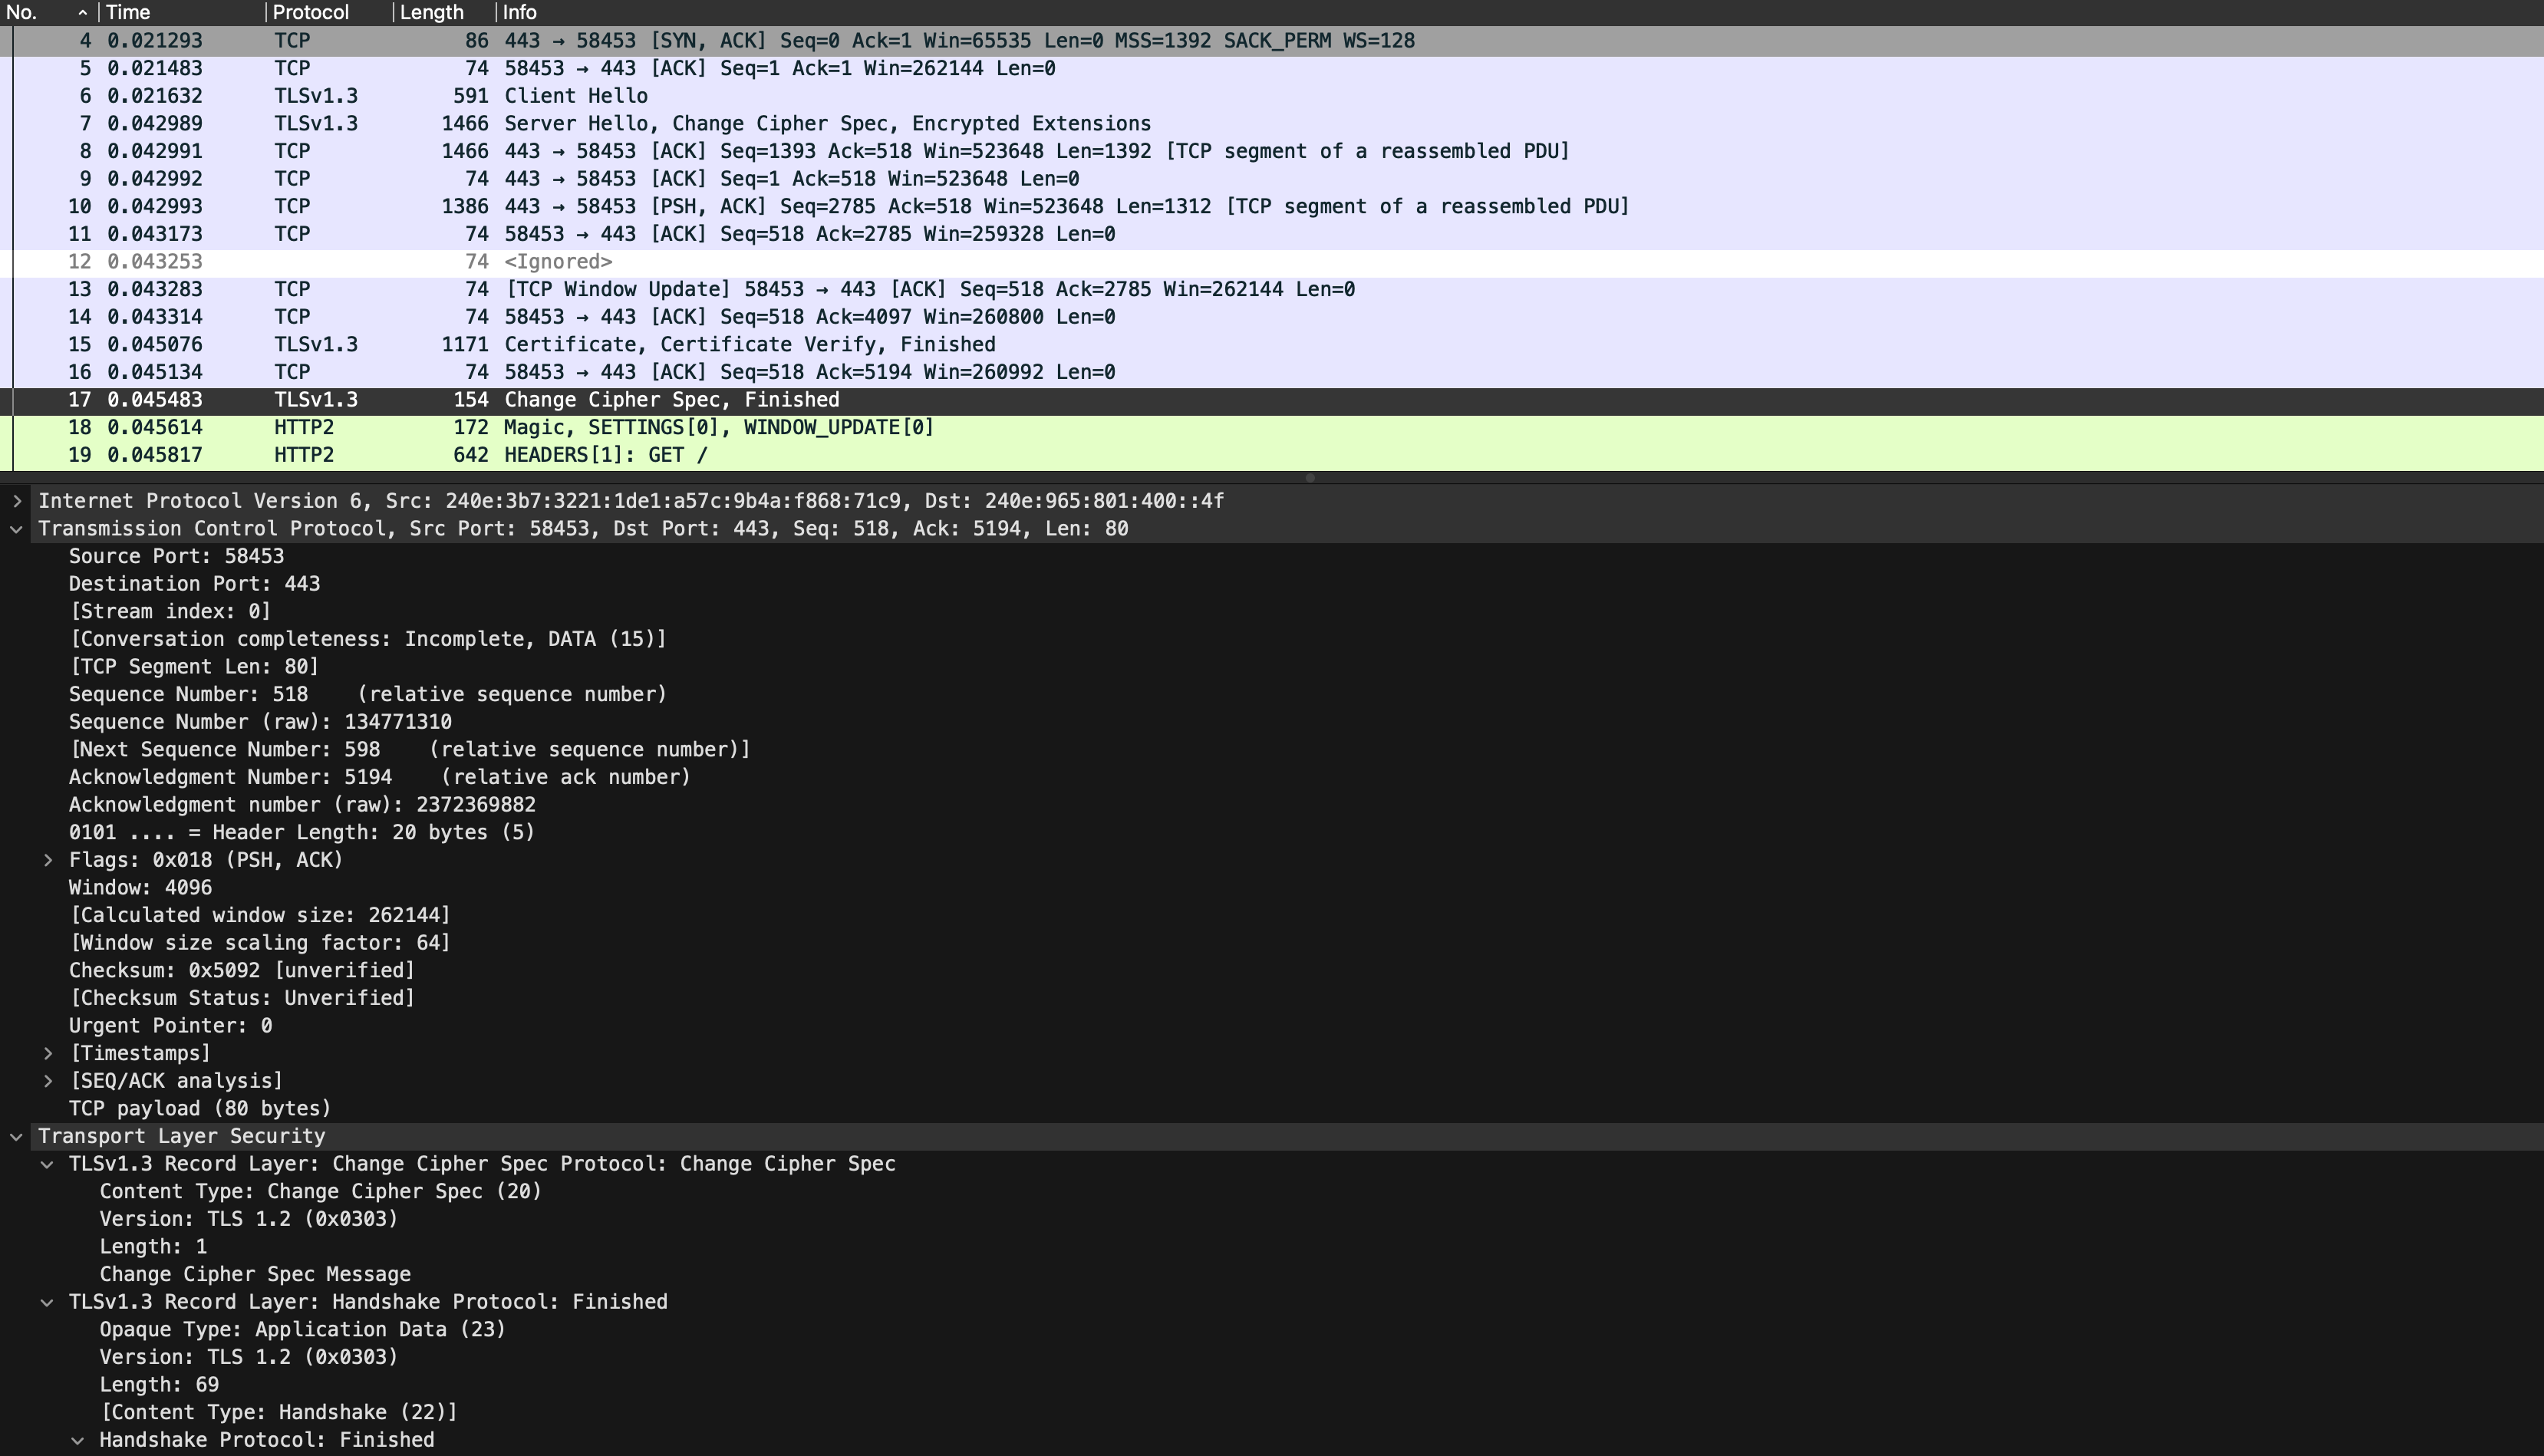The width and height of the screenshot is (2544, 1456).
Task: Collapse Transmission Control Protocol section
Action: tap(17, 529)
